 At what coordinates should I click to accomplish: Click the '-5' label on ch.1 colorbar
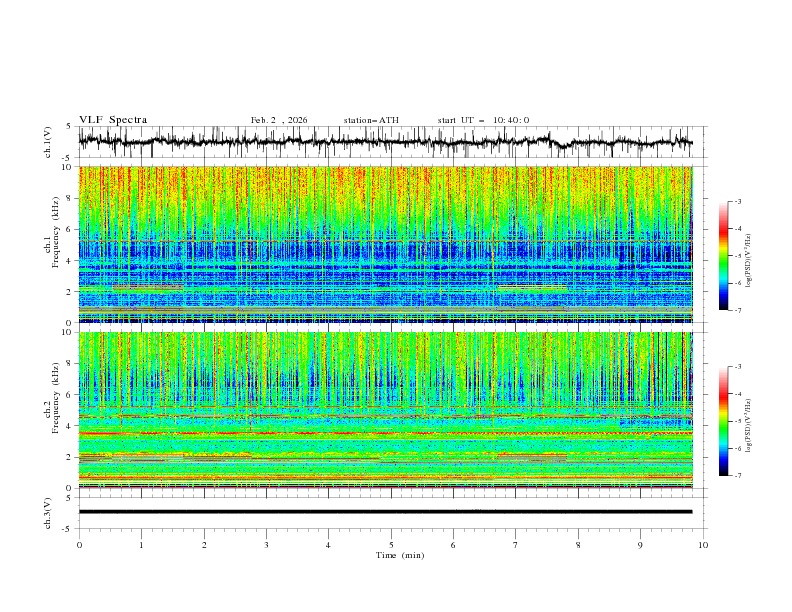coord(738,256)
